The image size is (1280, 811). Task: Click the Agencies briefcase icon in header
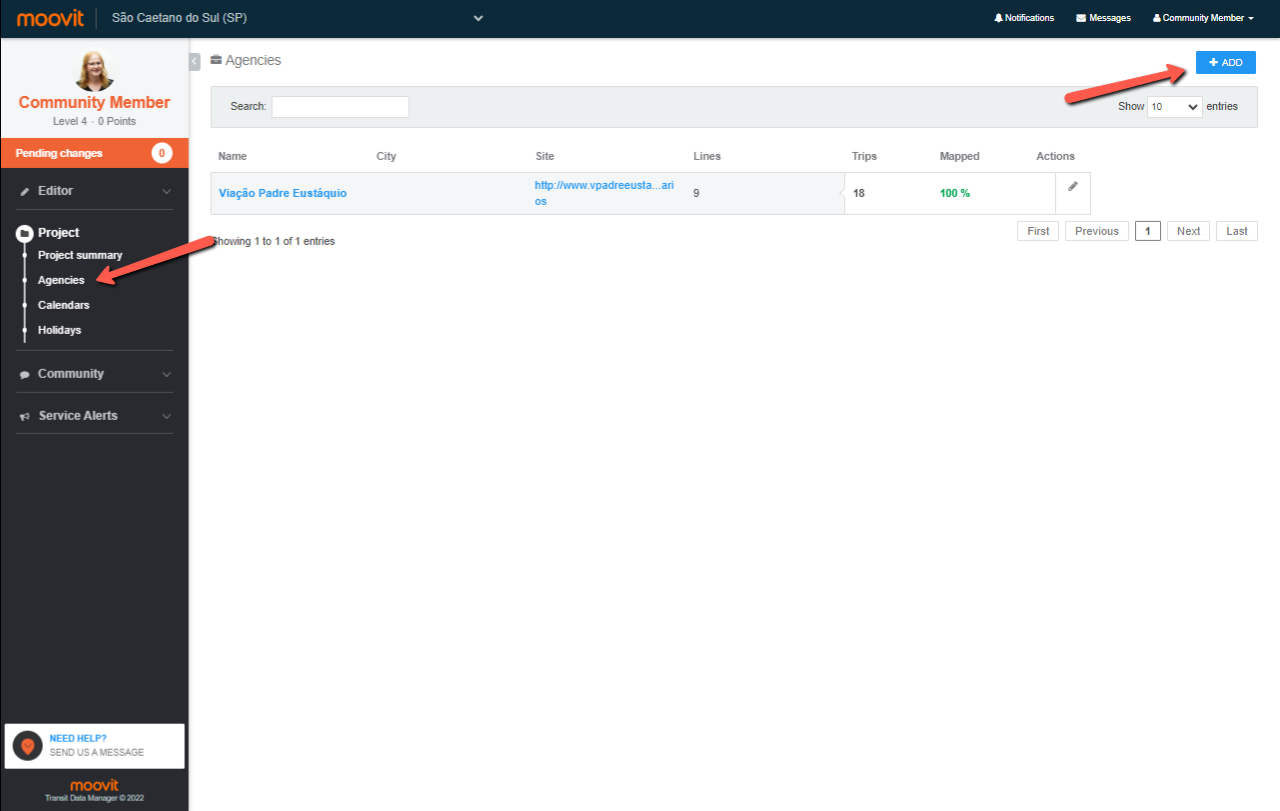point(216,60)
